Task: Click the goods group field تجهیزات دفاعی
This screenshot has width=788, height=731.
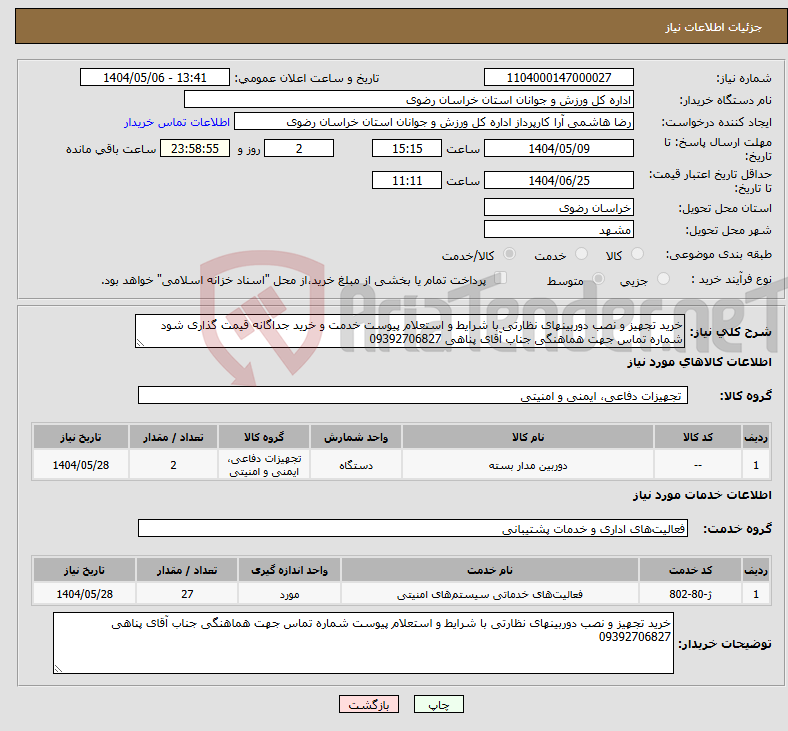Action: pos(413,395)
